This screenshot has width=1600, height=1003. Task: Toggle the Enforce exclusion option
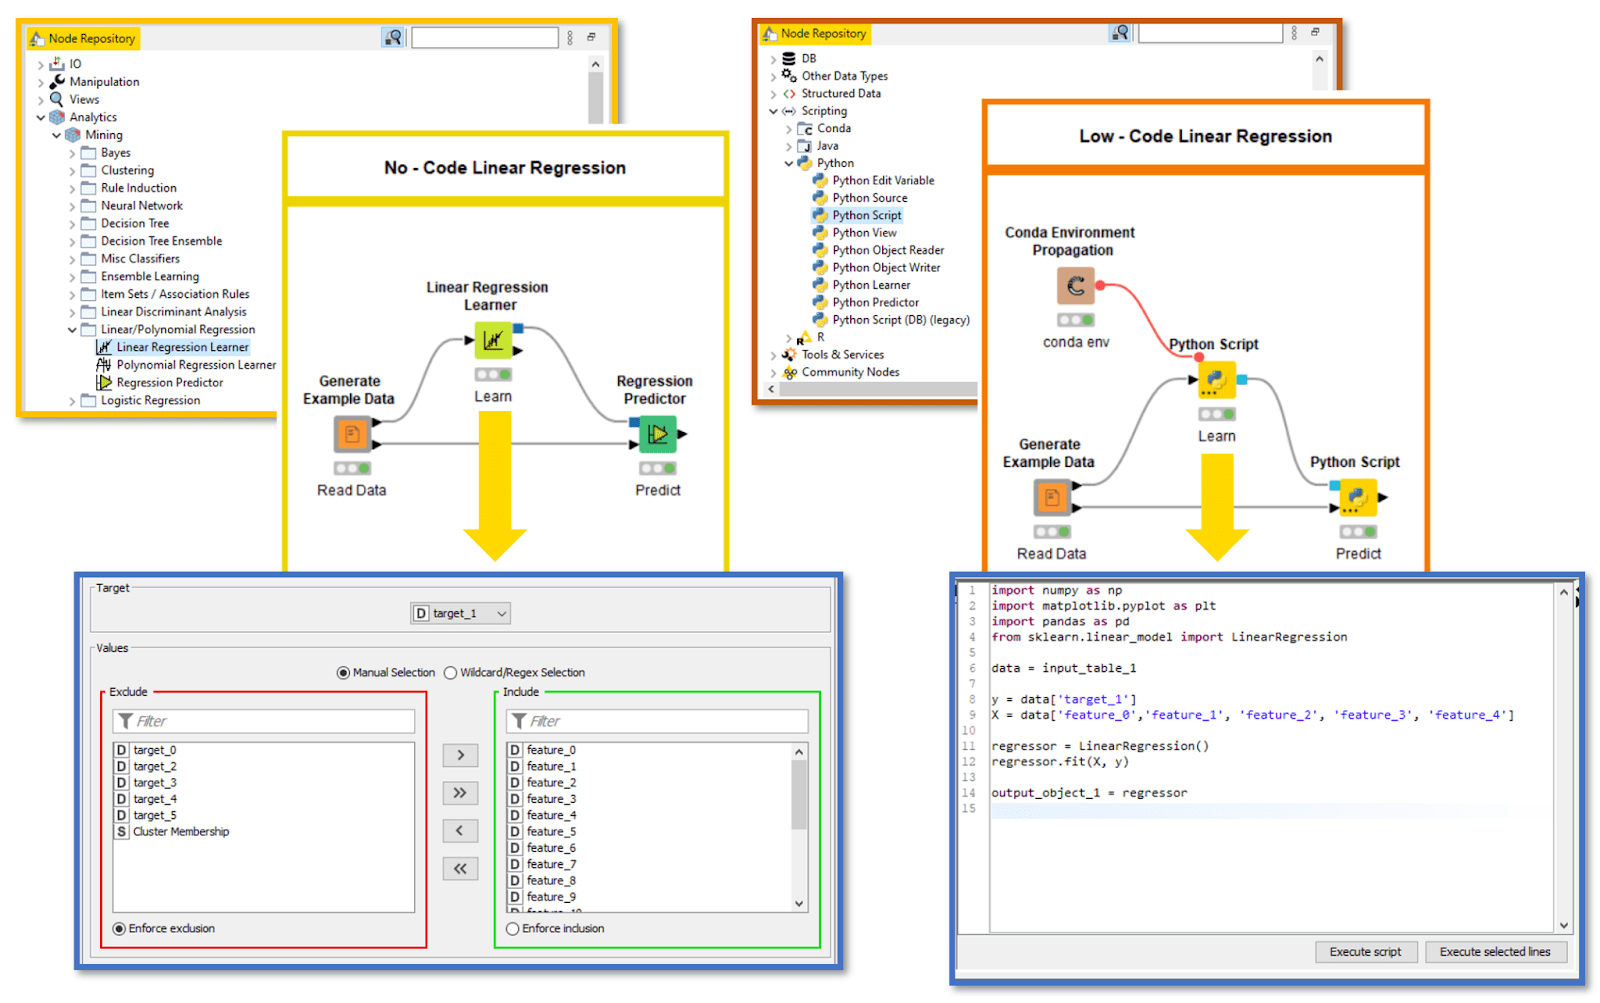pyautogui.click(x=120, y=928)
